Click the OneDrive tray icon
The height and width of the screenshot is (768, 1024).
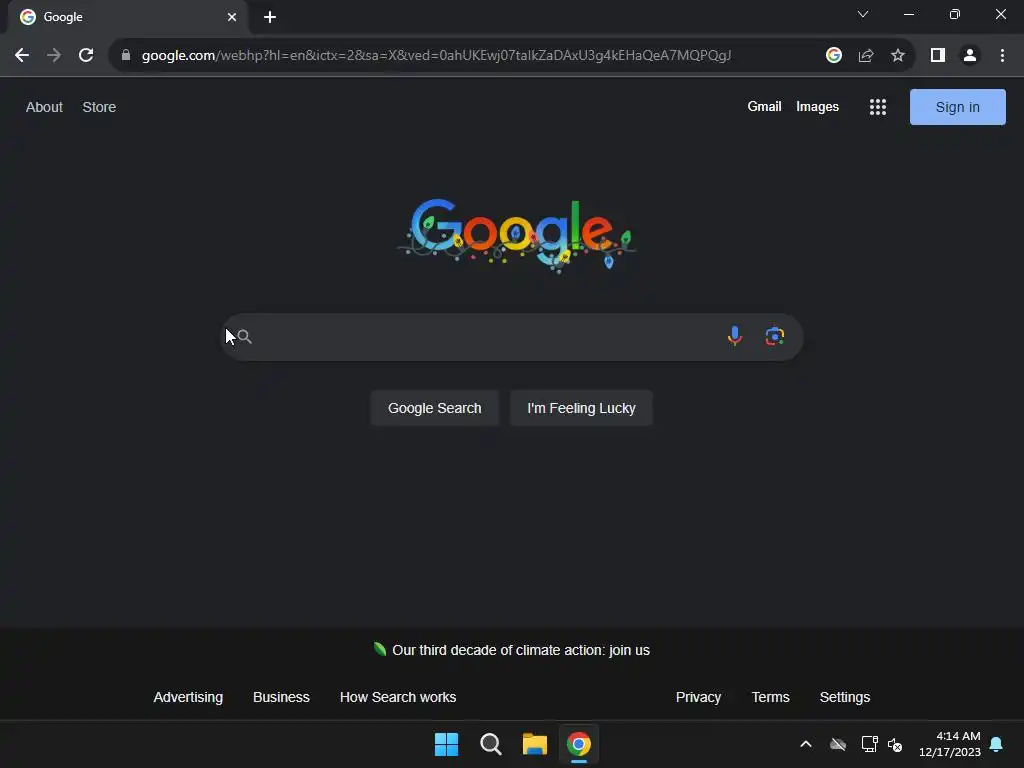tap(838, 744)
